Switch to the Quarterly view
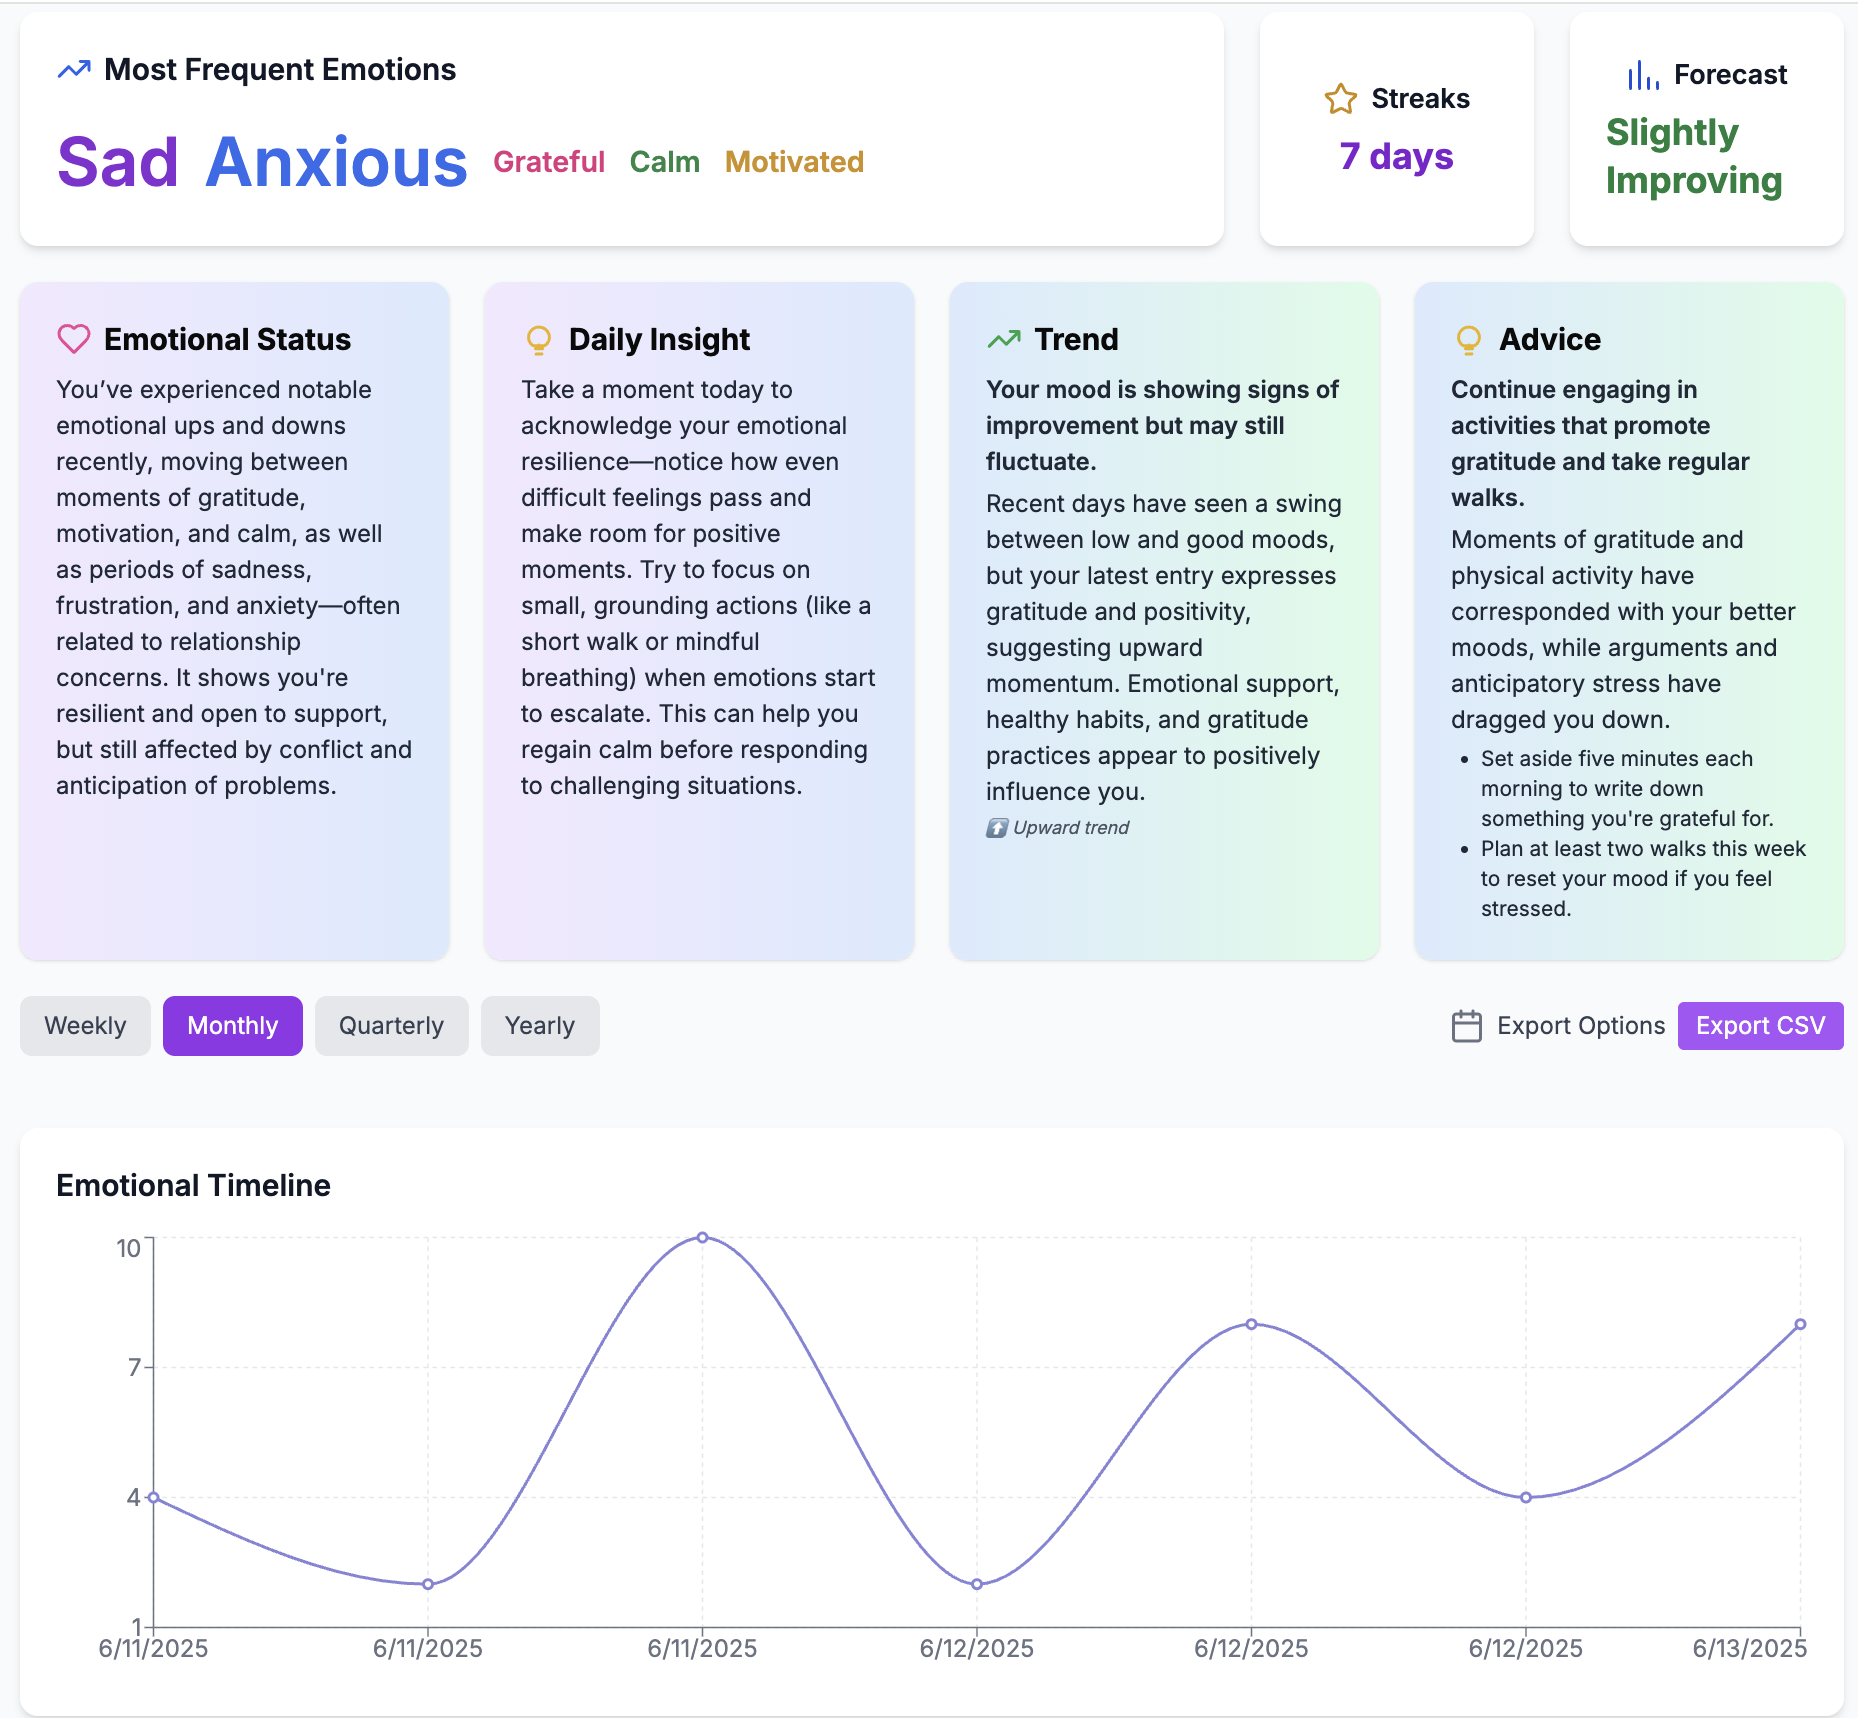The width and height of the screenshot is (1858, 1718). coord(391,1026)
